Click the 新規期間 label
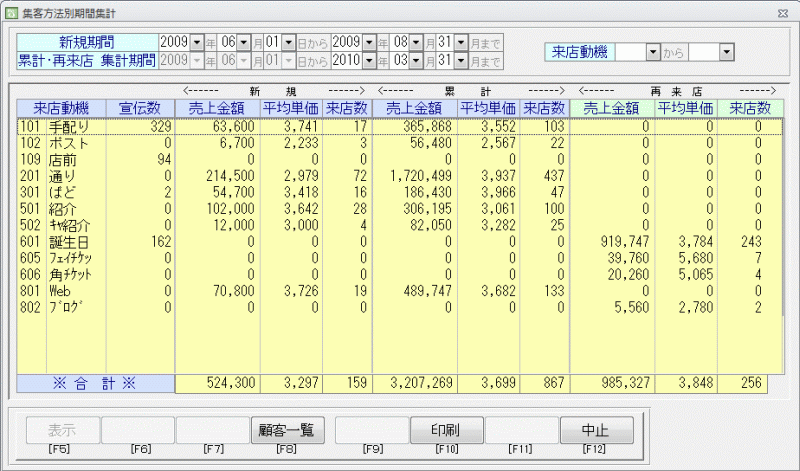This screenshot has height=471, width=800. [x=87, y=42]
